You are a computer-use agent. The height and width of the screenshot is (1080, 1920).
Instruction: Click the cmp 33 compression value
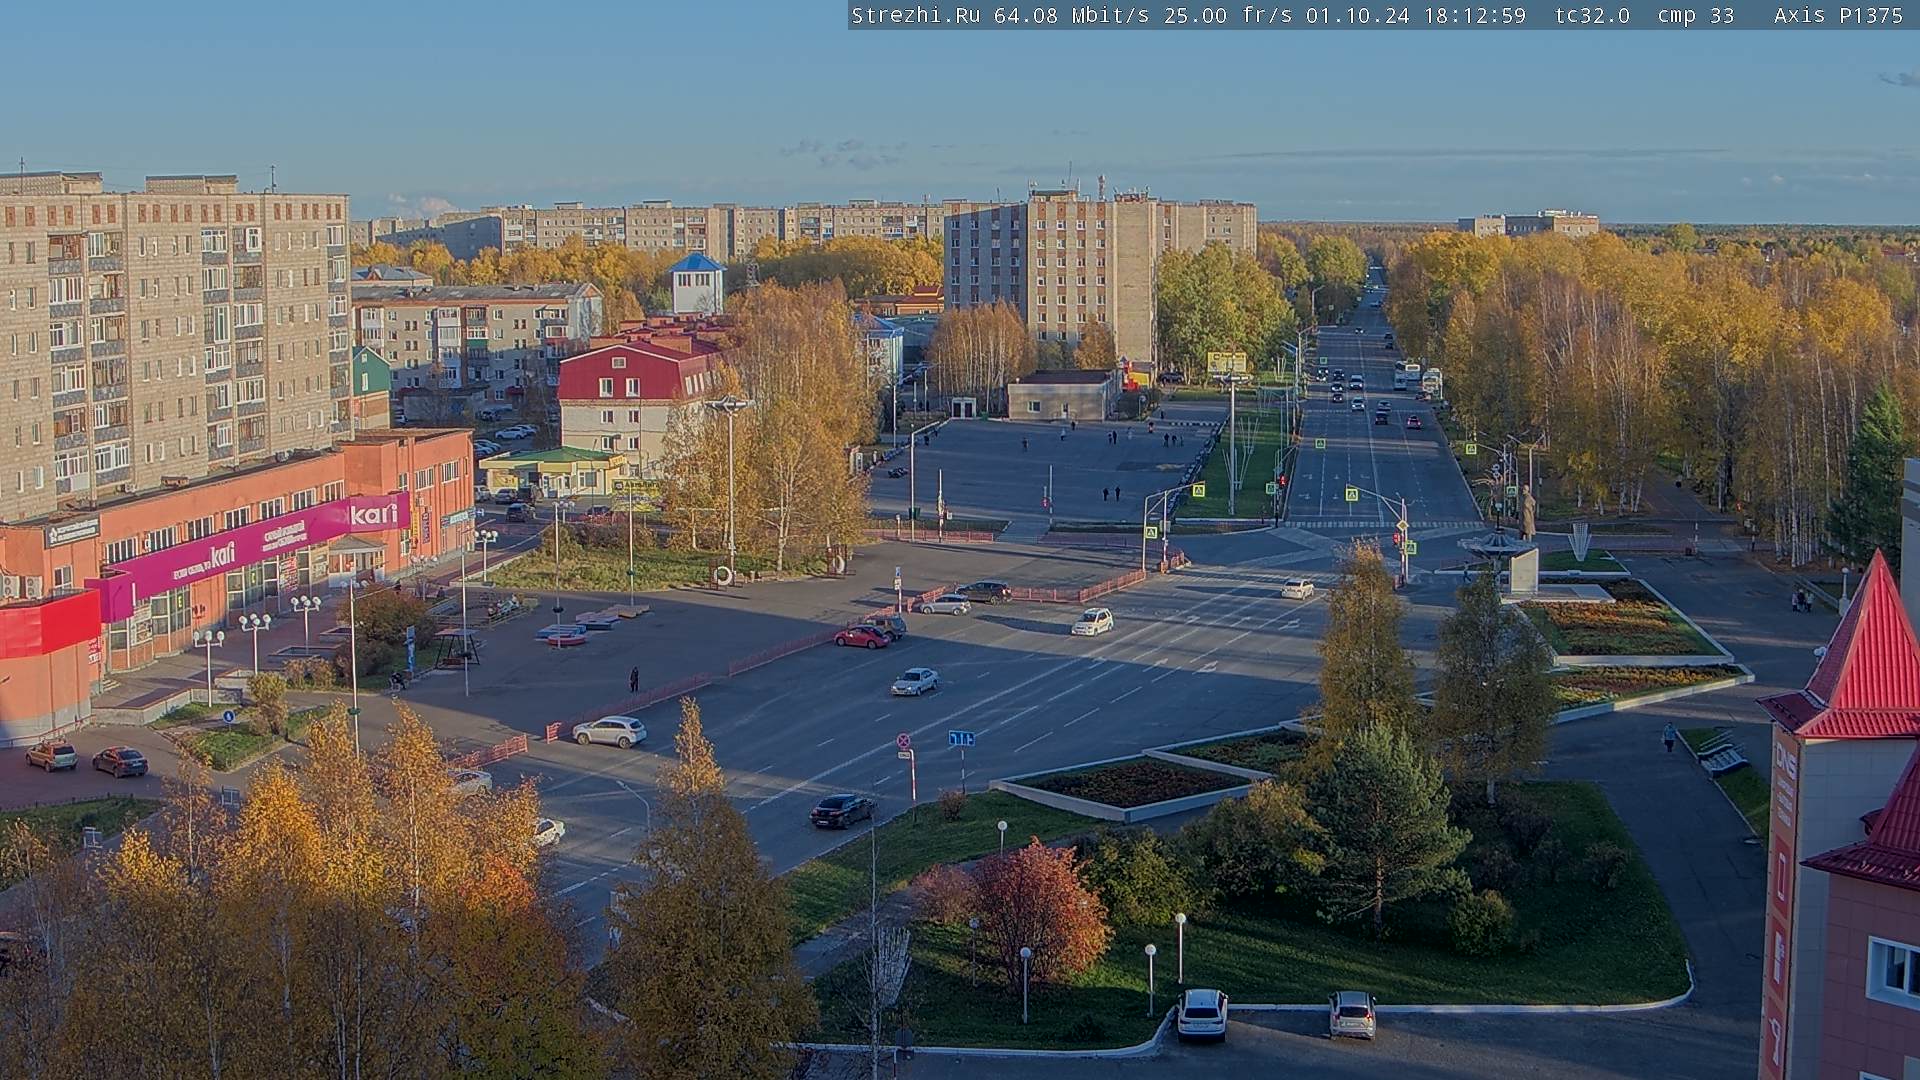[1695, 15]
